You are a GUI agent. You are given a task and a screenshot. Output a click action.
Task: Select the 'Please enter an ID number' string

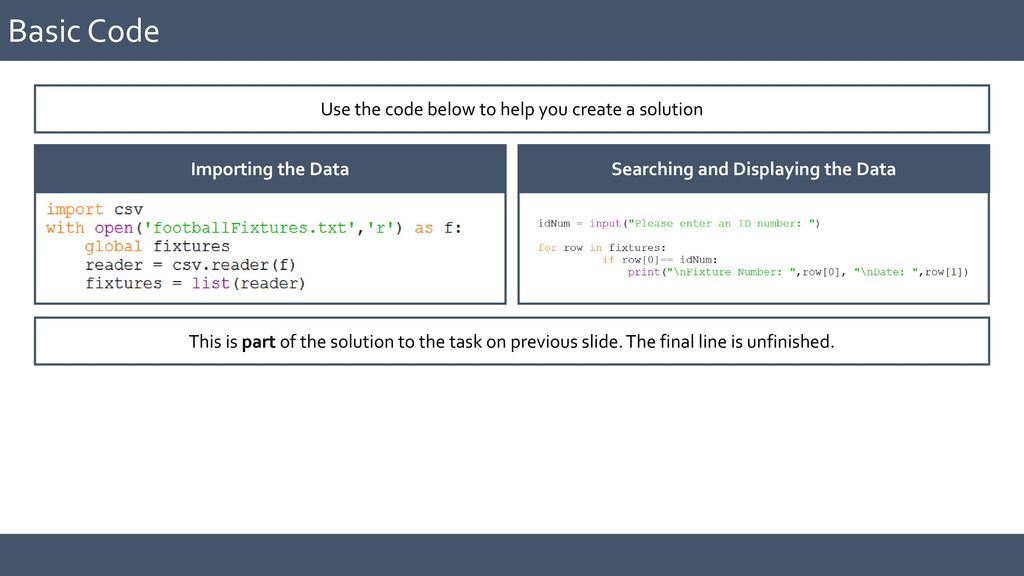pyautogui.click(x=722, y=223)
